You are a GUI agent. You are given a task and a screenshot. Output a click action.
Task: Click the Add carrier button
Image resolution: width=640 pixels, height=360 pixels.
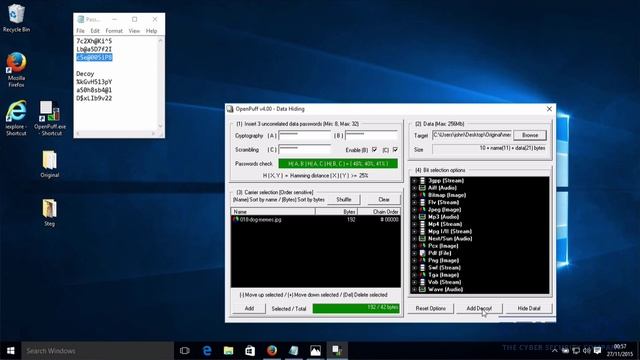249,309
